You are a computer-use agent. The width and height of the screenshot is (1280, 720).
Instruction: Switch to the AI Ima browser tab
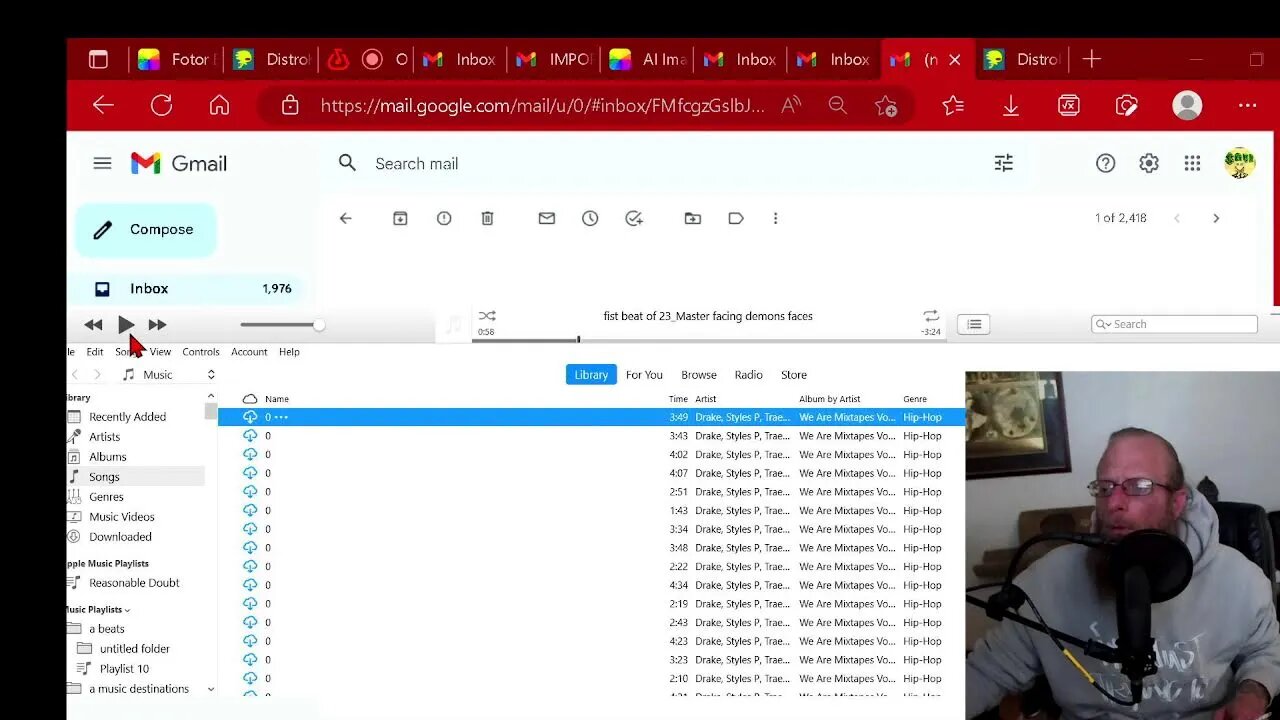click(x=647, y=59)
